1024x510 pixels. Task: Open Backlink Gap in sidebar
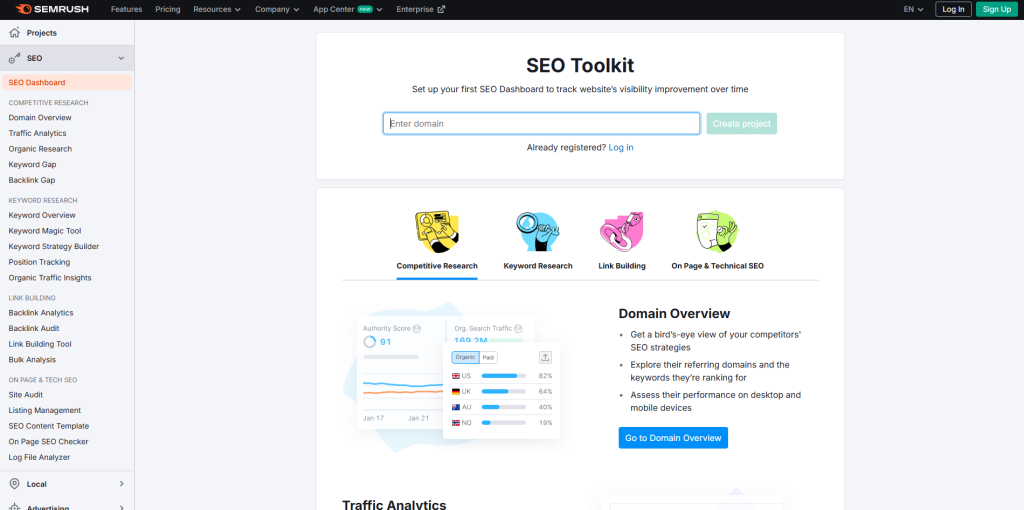(32, 180)
